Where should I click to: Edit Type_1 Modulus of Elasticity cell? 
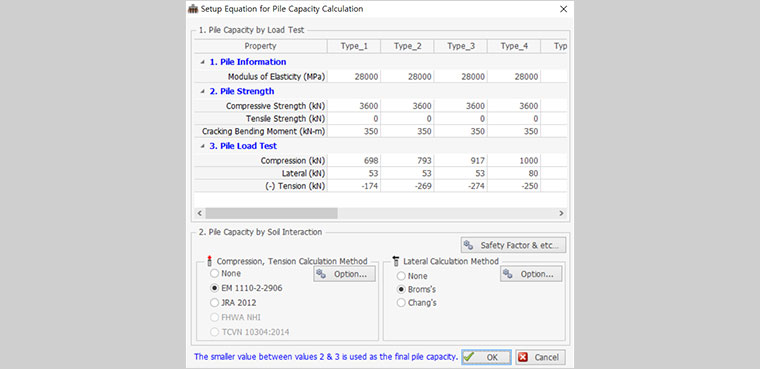(x=354, y=77)
